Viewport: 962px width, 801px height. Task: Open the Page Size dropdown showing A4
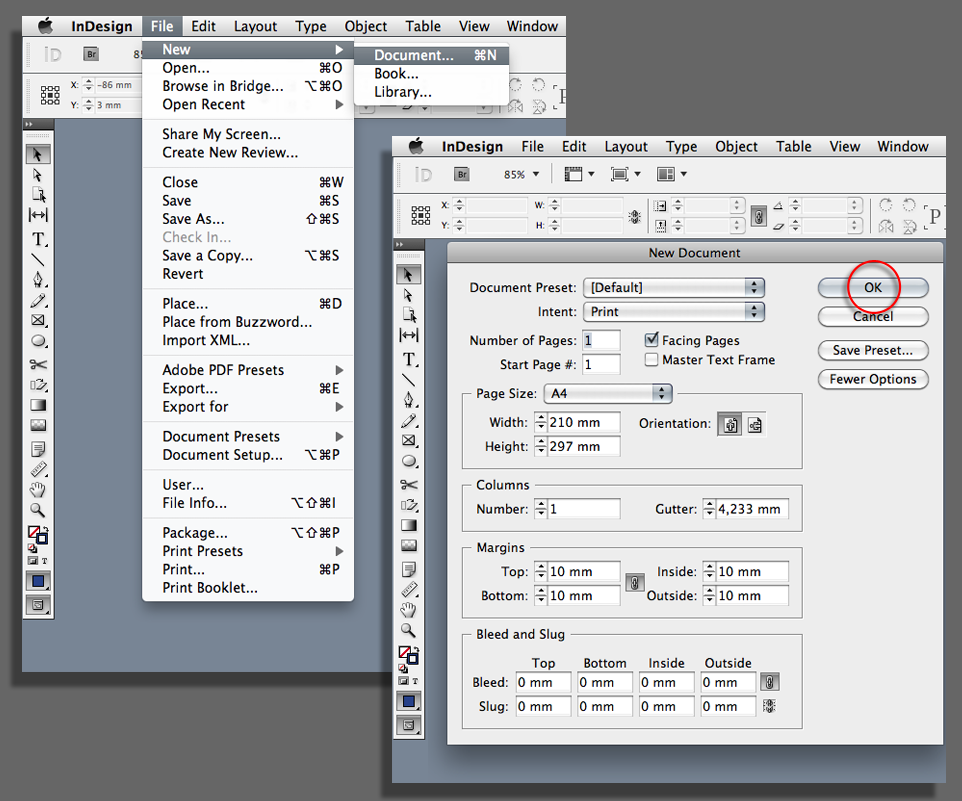pyautogui.click(x=608, y=393)
